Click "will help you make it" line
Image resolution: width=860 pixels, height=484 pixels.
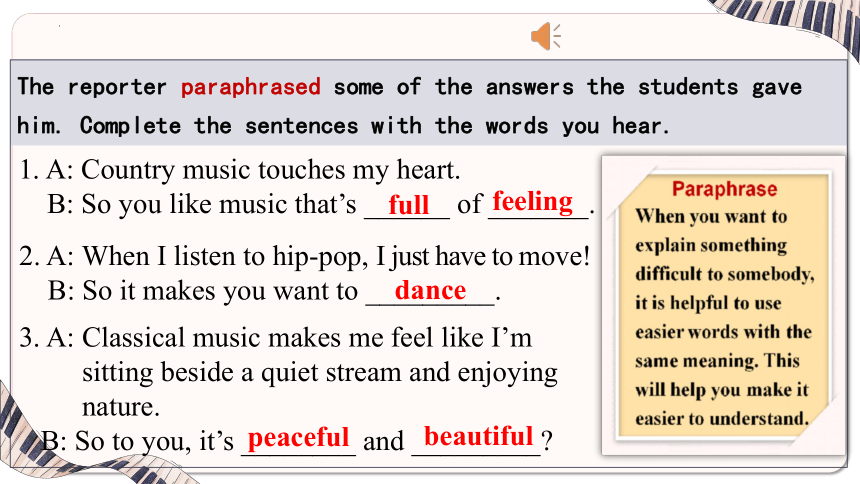click(722, 390)
